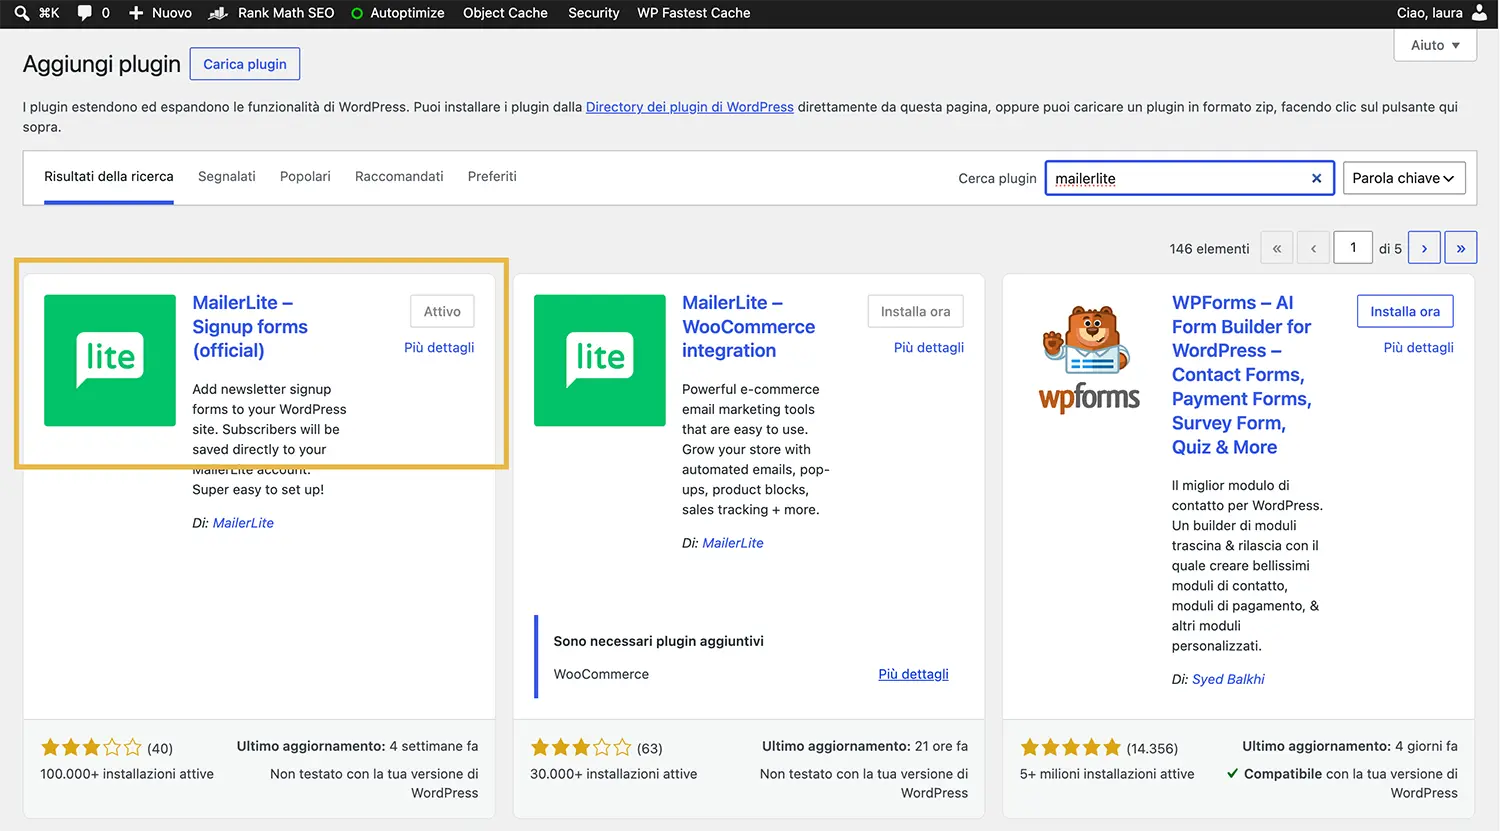The height and width of the screenshot is (831, 1500).
Task: Switch to the Raccomandati tab
Action: [399, 177]
